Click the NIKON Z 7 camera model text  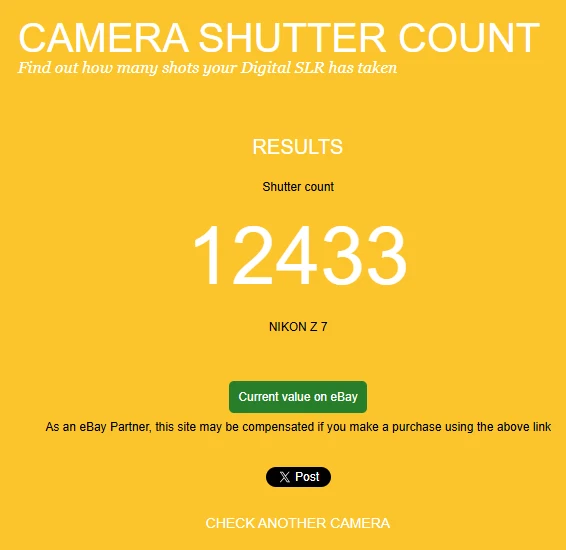pos(298,327)
